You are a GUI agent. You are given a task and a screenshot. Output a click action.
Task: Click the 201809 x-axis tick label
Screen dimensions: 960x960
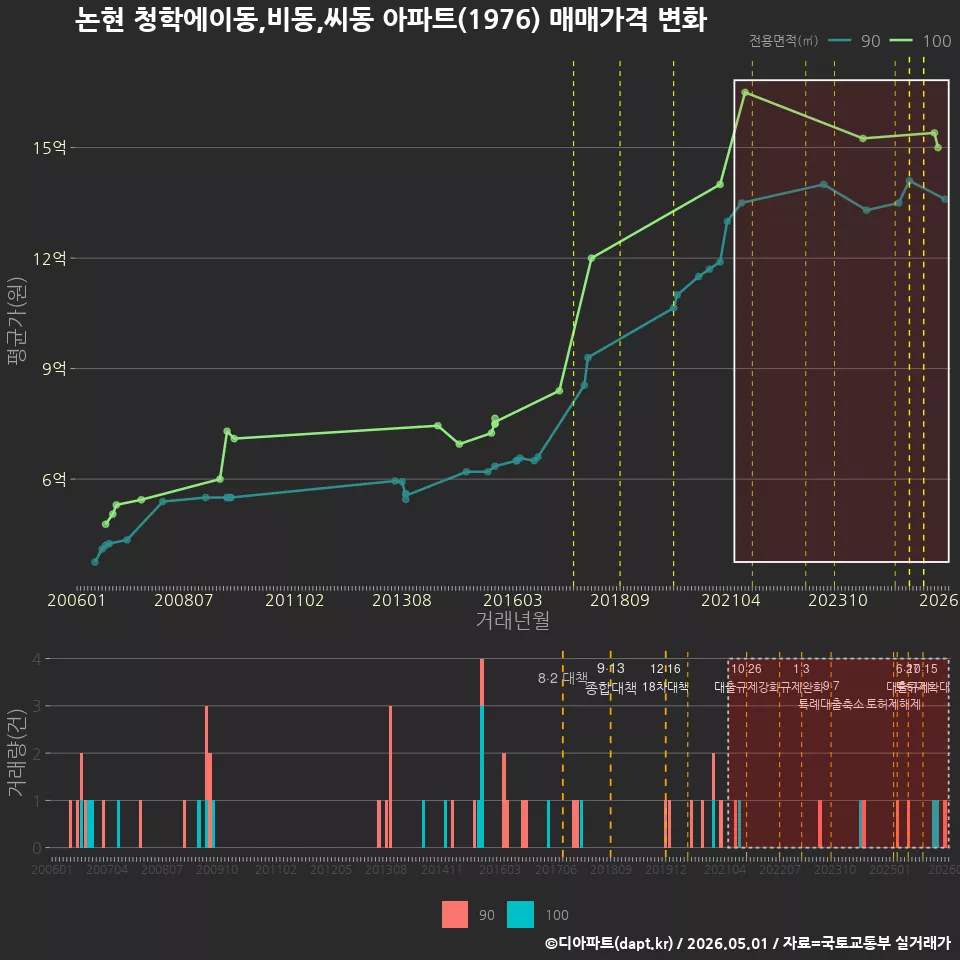point(620,600)
